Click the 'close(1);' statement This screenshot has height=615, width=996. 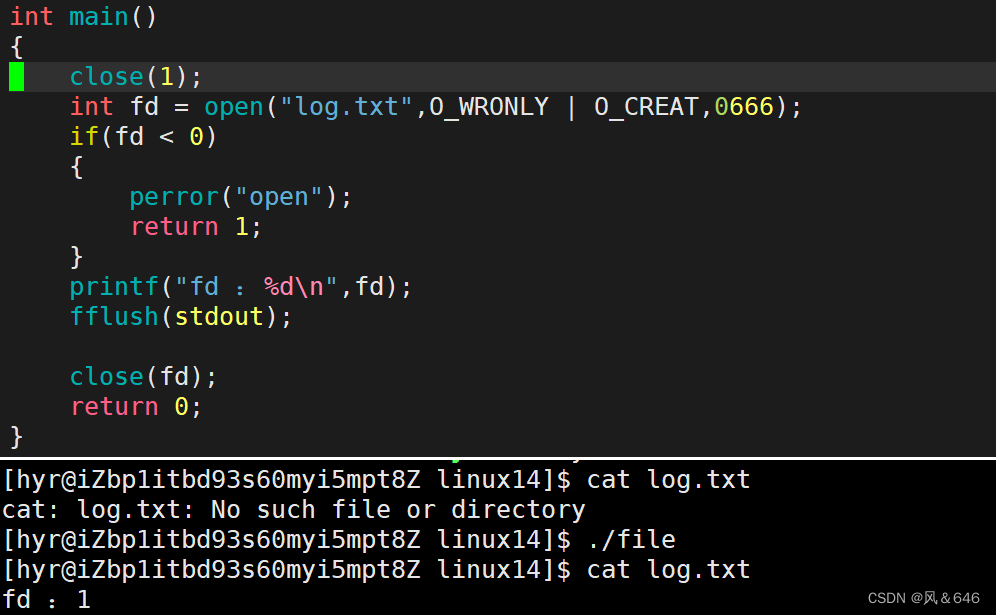pos(135,77)
